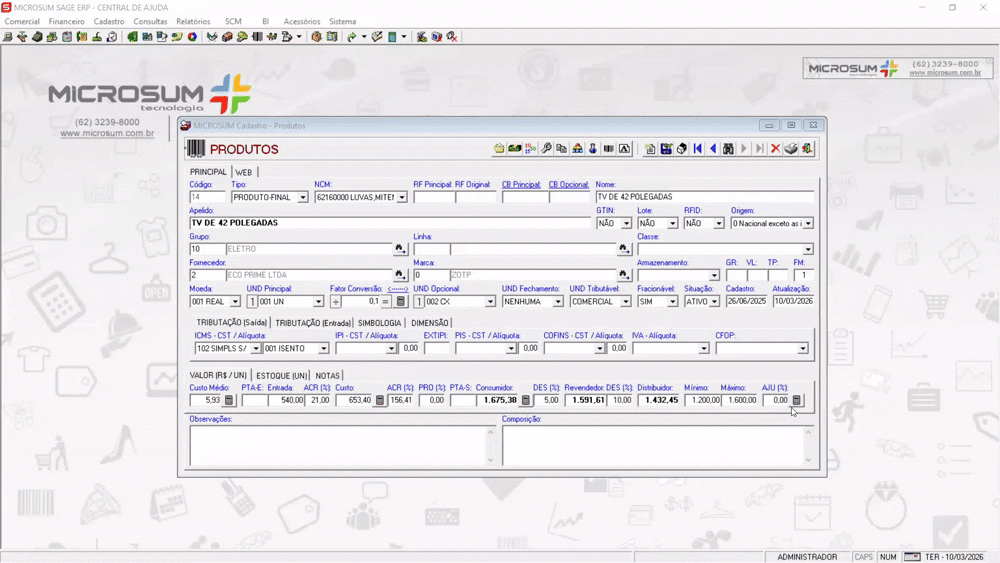The height and width of the screenshot is (563, 1000).
Task: Switch to the TRIBUTAÇÃO (Entrada) tab
Action: click(313, 323)
